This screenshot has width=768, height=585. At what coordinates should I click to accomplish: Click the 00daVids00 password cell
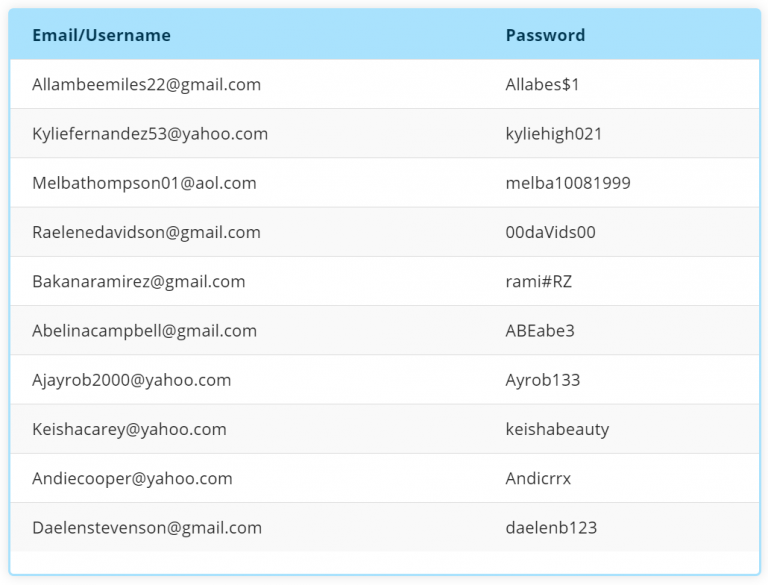550,232
